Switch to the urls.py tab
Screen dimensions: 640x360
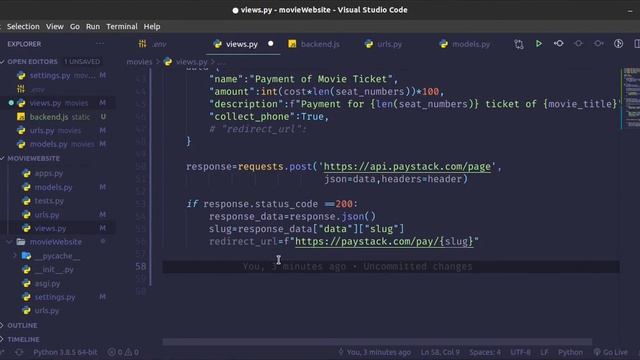click(384, 44)
